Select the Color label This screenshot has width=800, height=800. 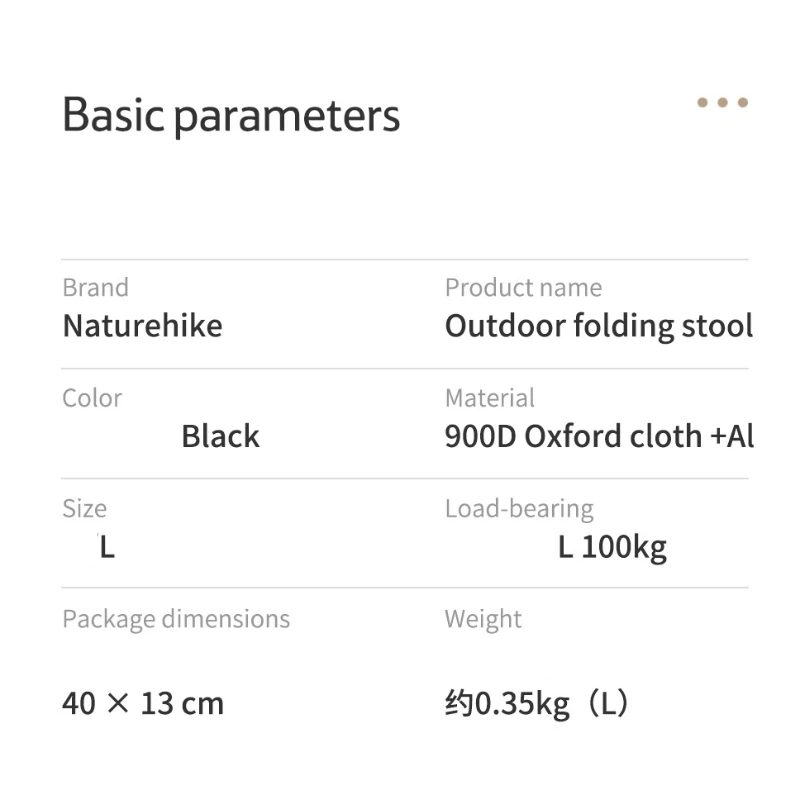click(x=92, y=398)
